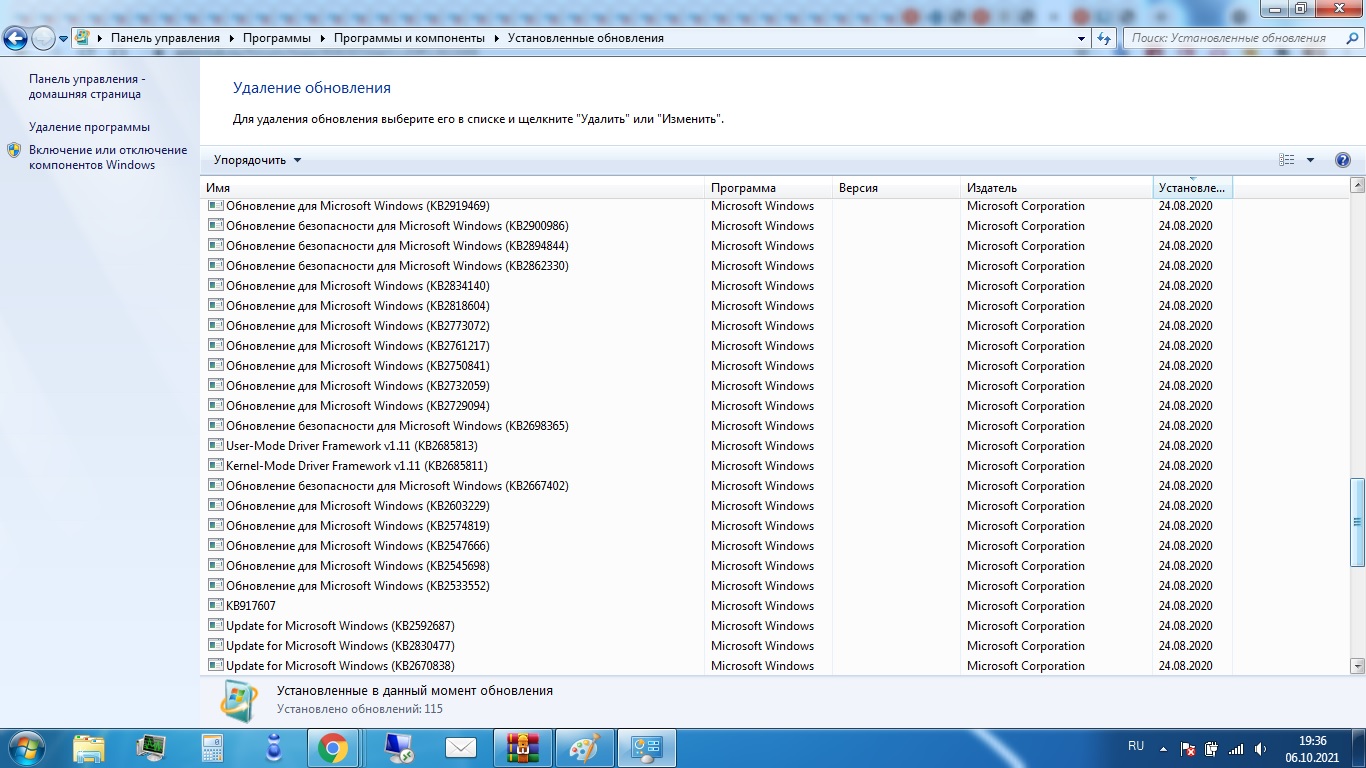
Task: Open Включение или отключение компонентов Windows link
Action: tap(107, 157)
